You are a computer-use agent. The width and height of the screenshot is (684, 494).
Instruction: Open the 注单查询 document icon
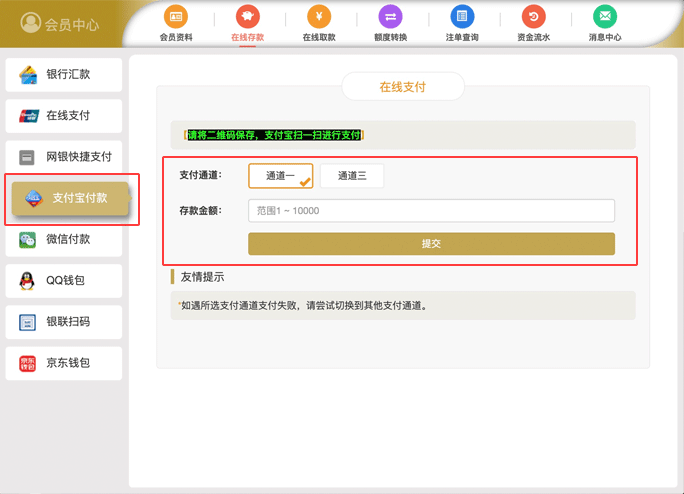461,16
